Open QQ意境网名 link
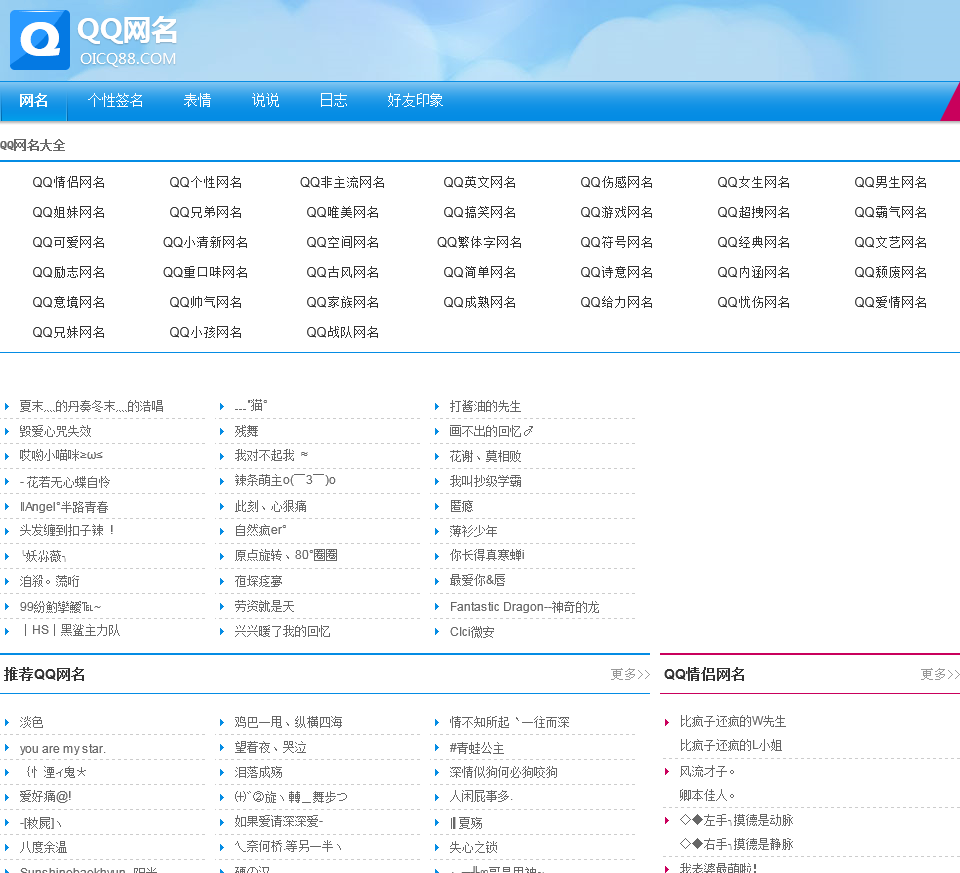The height and width of the screenshot is (873, 960). tap(69, 302)
